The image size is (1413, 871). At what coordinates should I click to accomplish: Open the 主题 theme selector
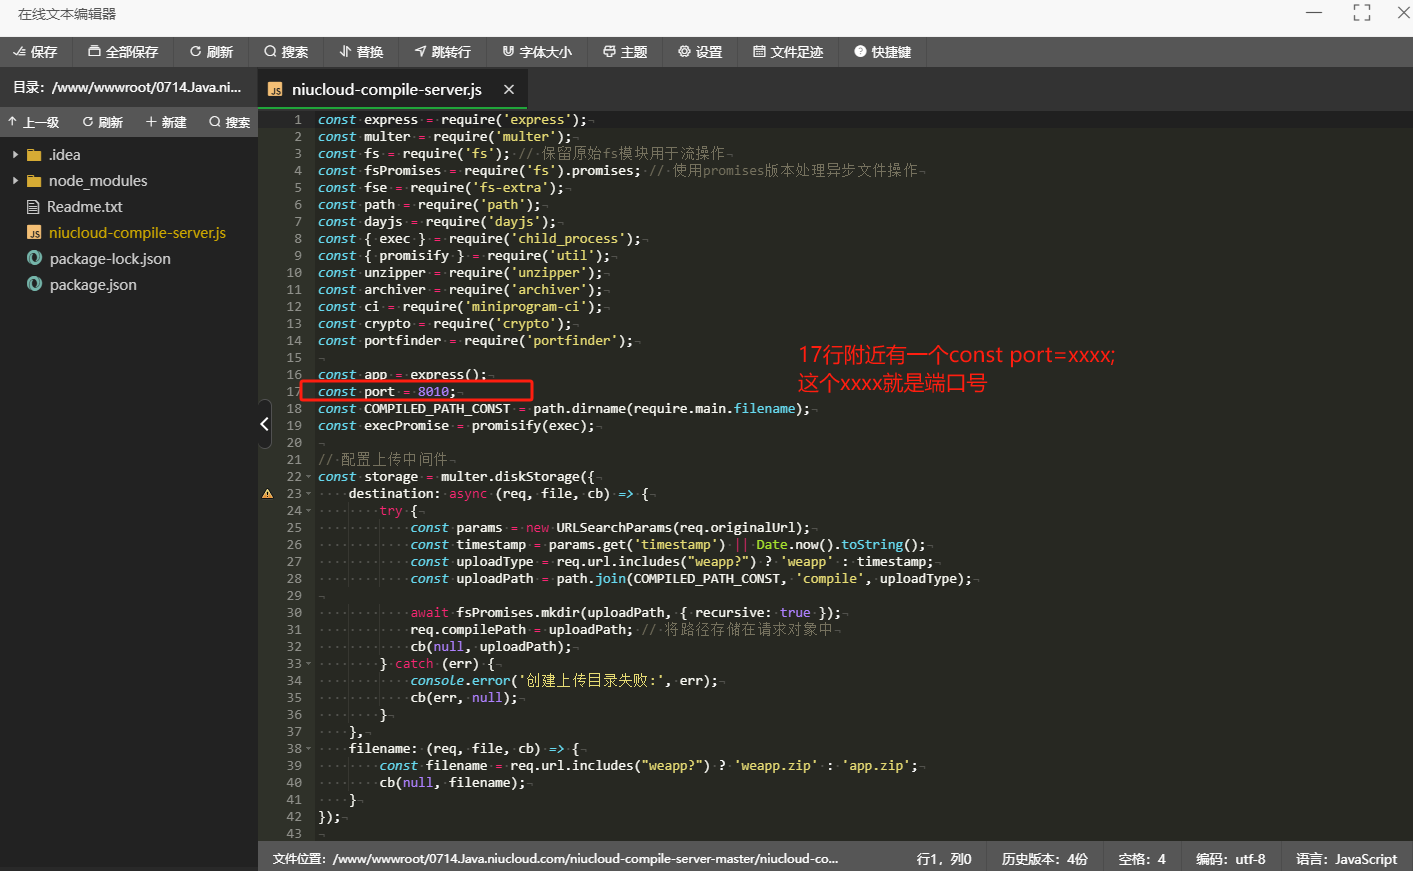click(x=625, y=52)
